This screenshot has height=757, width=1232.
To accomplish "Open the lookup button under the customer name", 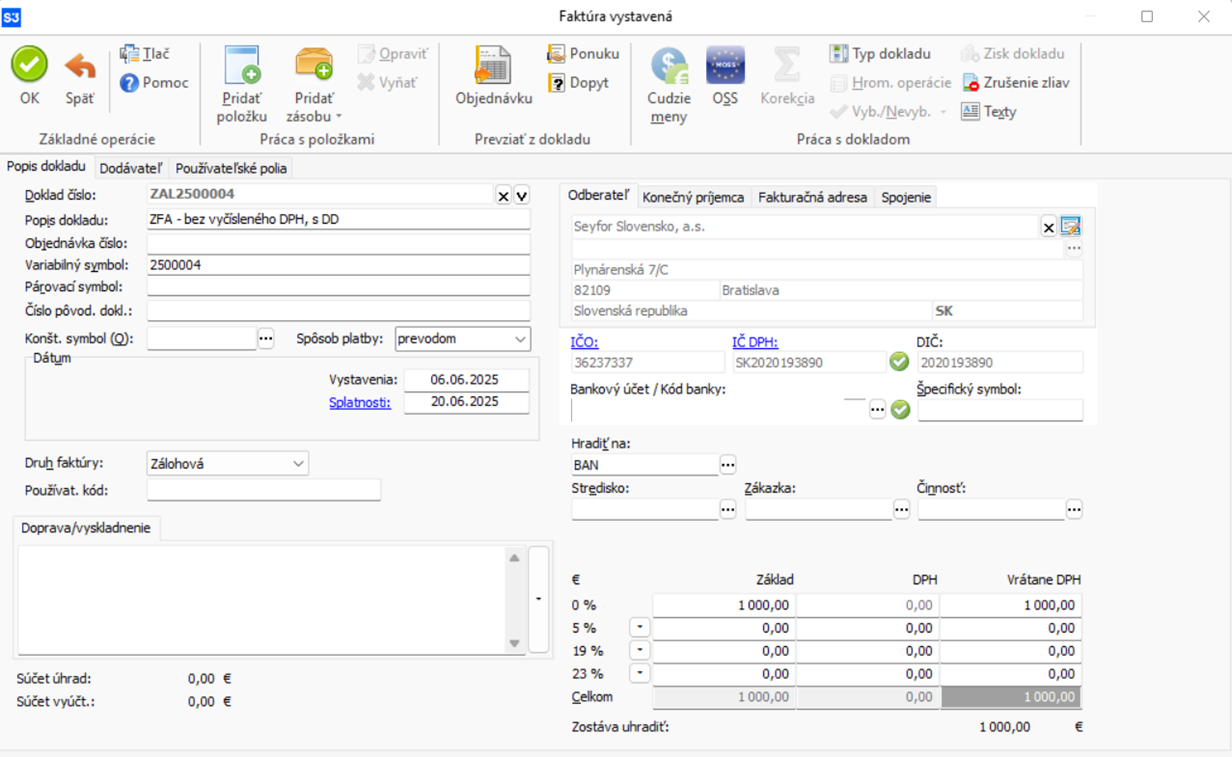I will click(1074, 248).
